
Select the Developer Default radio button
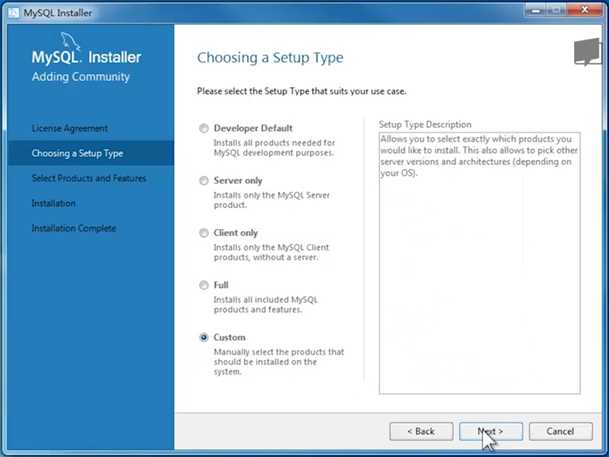click(x=204, y=128)
